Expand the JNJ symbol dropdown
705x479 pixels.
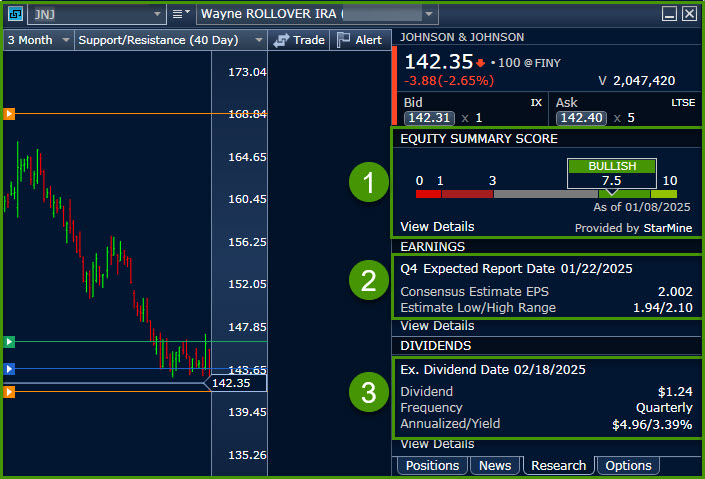click(157, 14)
